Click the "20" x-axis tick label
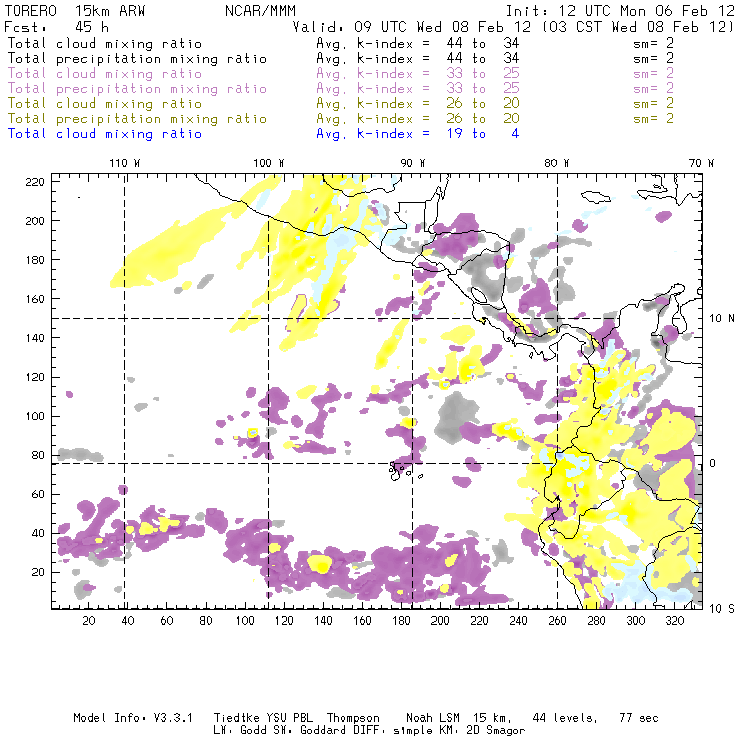Image resolution: width=740 pixels, height=740 pixels. pos(89,621)
